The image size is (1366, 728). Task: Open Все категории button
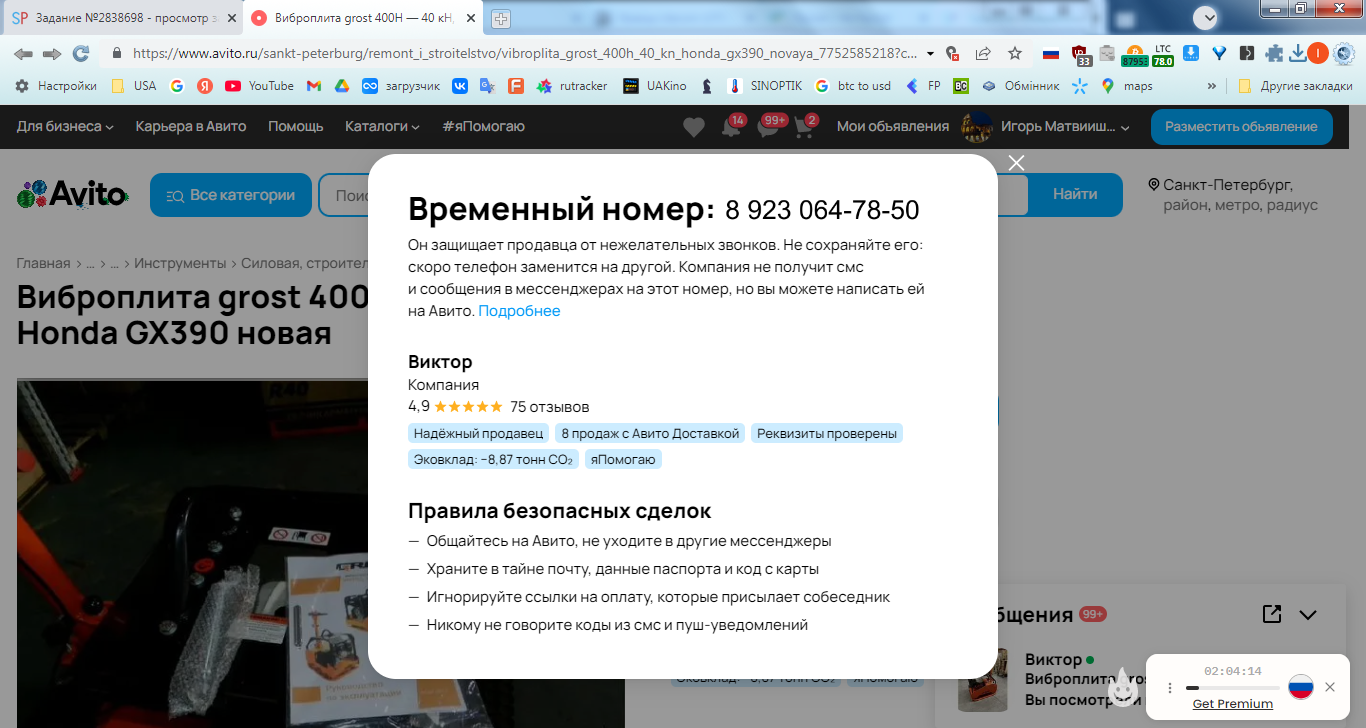coord(231,195)
